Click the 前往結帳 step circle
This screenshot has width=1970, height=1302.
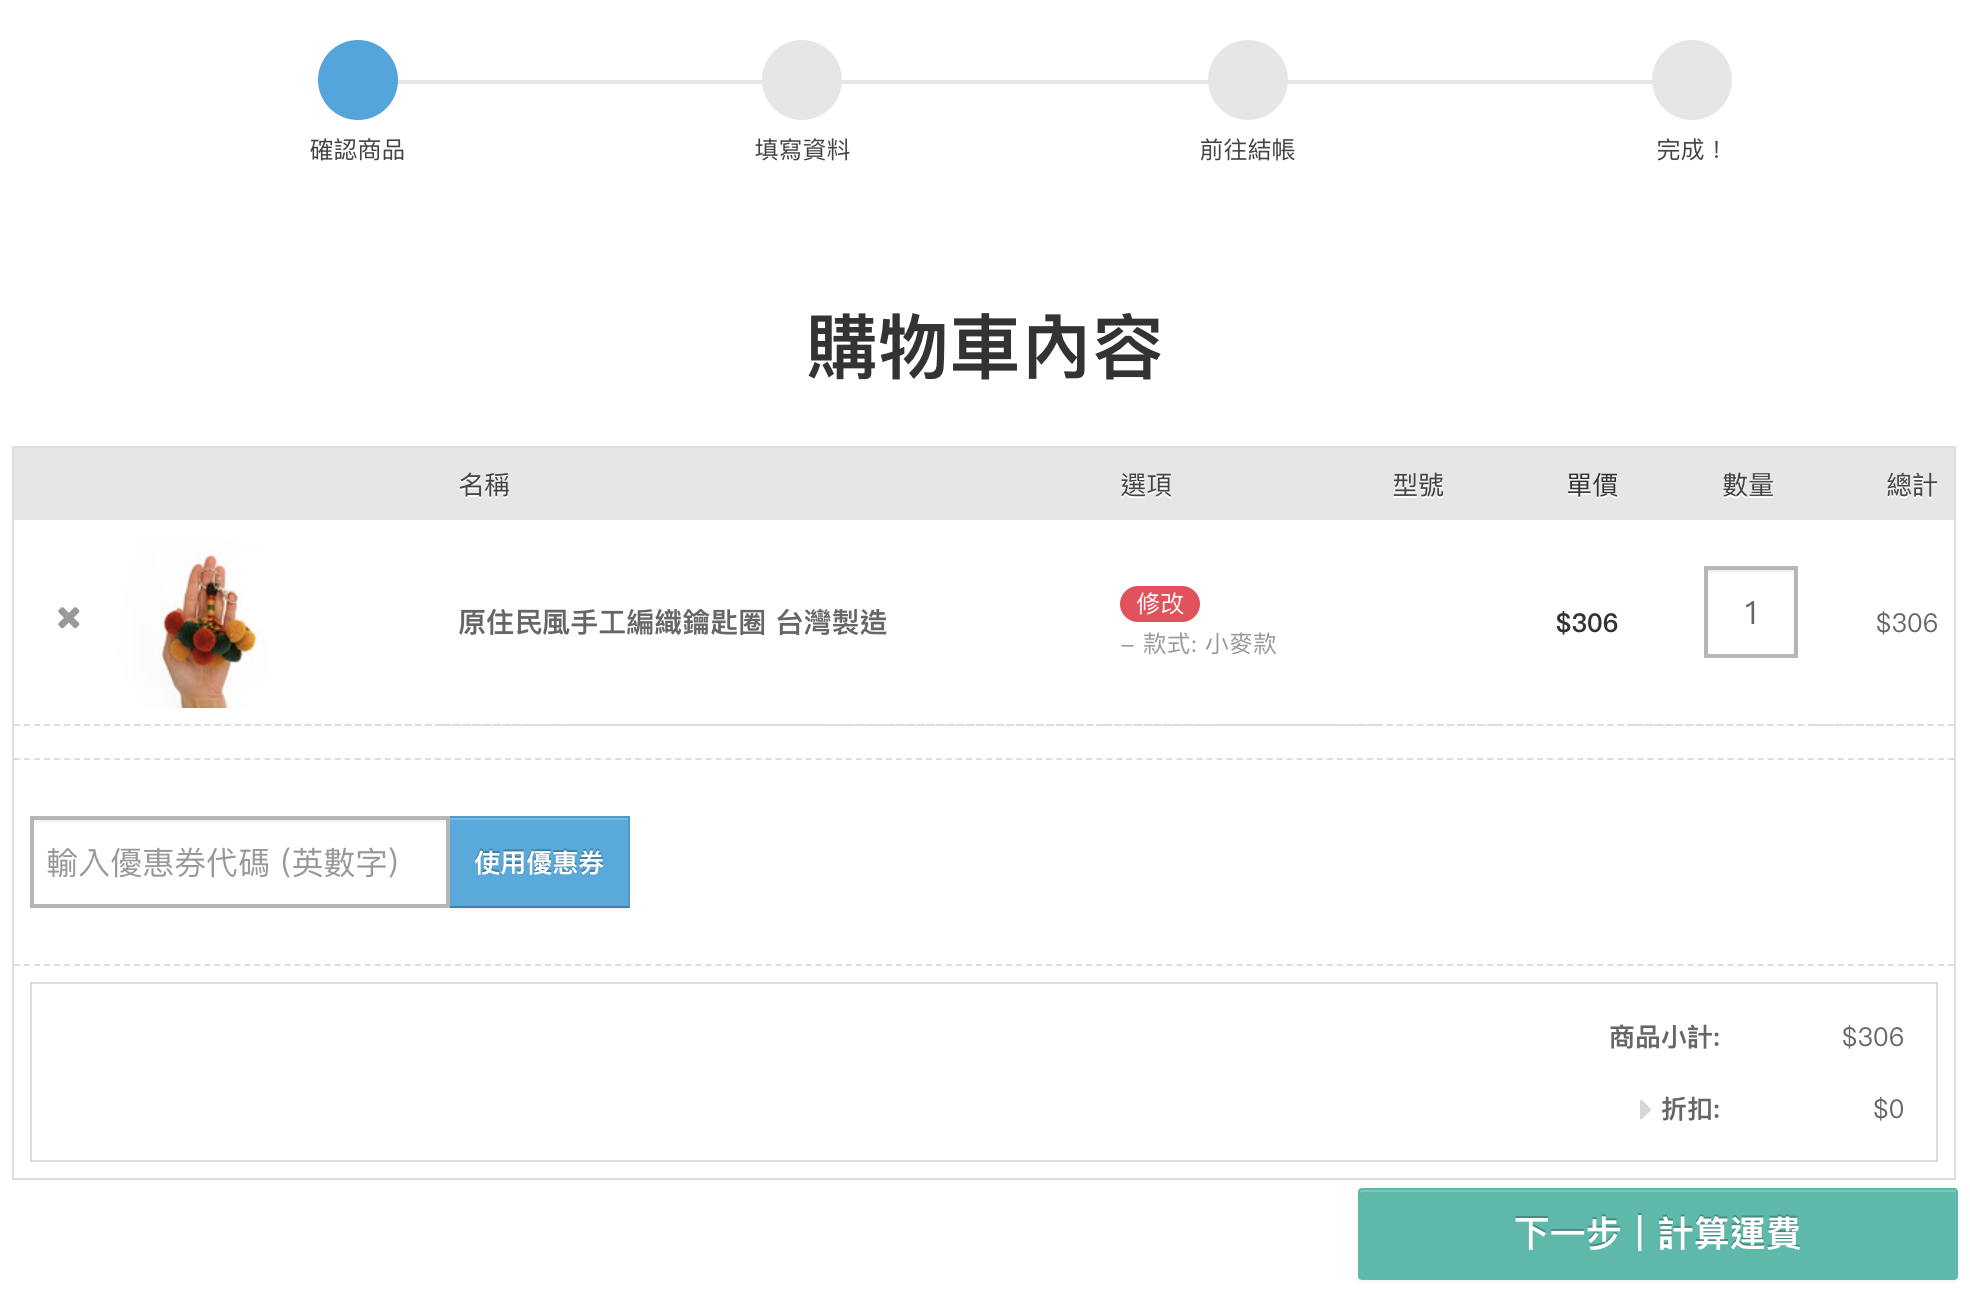pyautogui.click(x=1247, y=80)
